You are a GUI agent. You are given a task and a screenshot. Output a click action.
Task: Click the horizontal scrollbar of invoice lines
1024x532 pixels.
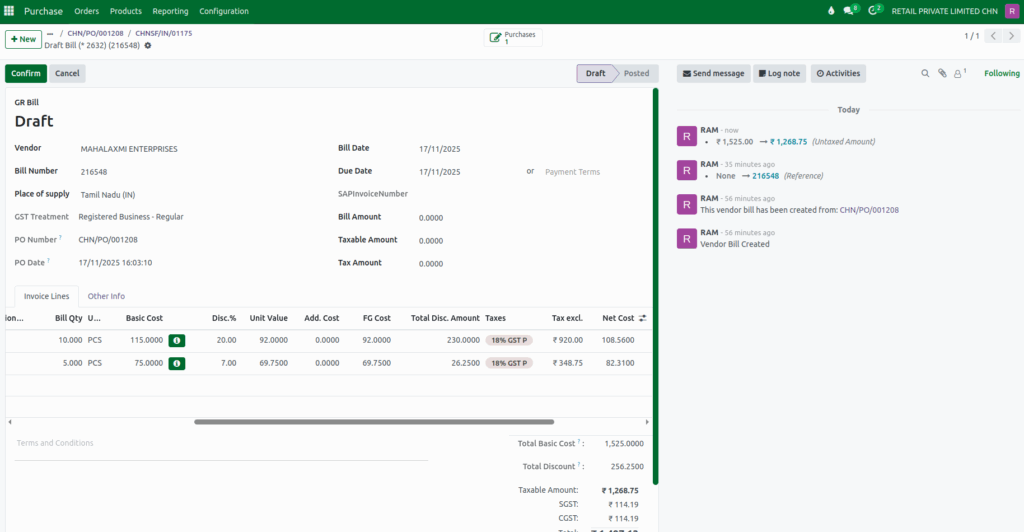[x=374, y=422]
